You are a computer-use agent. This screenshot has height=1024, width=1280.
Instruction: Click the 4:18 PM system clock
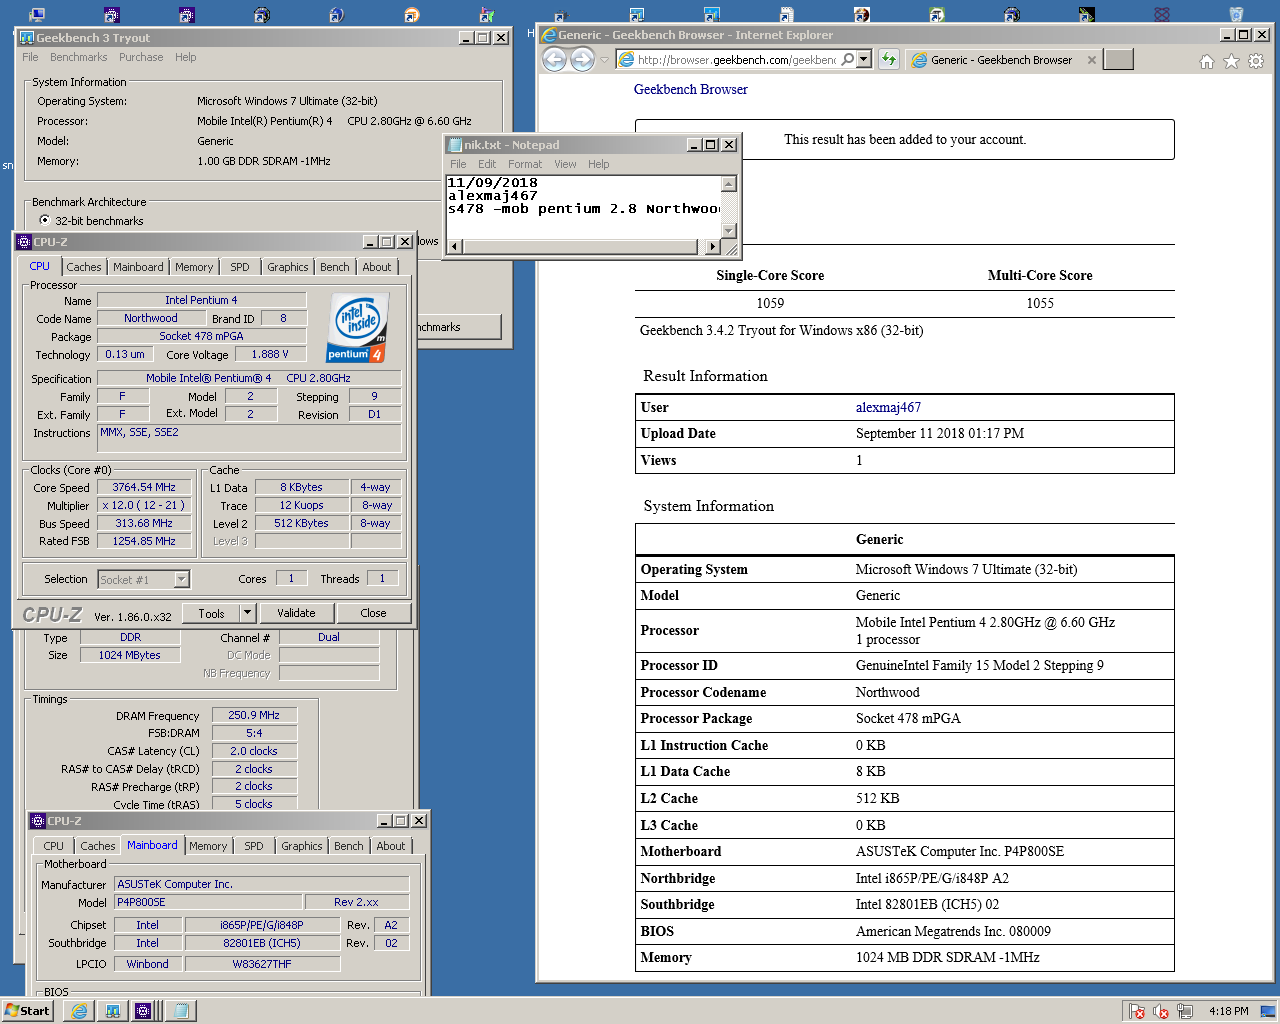(1228, 1011)
